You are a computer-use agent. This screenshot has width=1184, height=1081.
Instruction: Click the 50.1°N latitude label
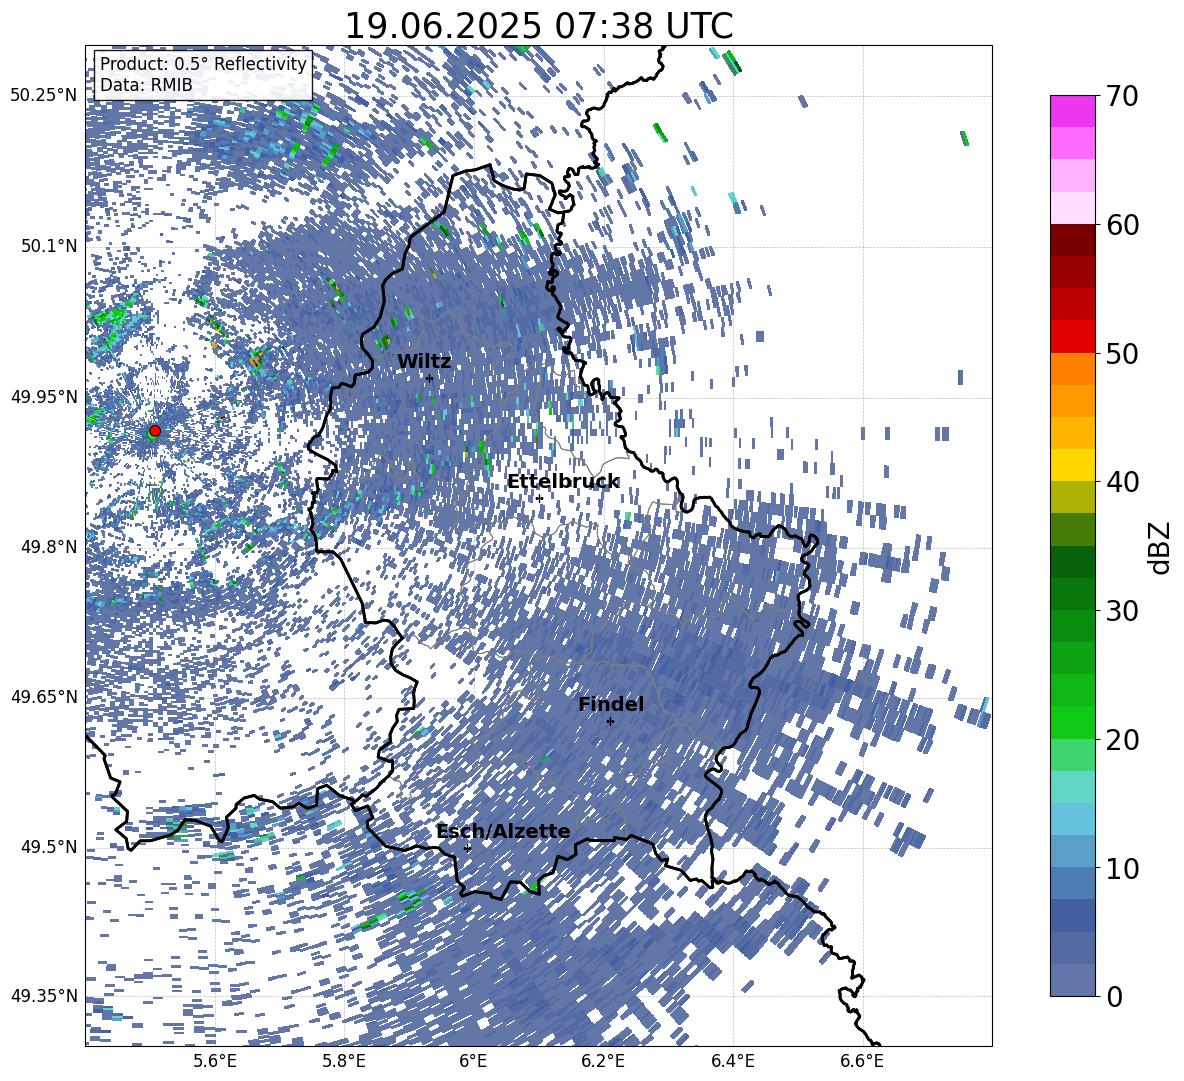[48, 246]
